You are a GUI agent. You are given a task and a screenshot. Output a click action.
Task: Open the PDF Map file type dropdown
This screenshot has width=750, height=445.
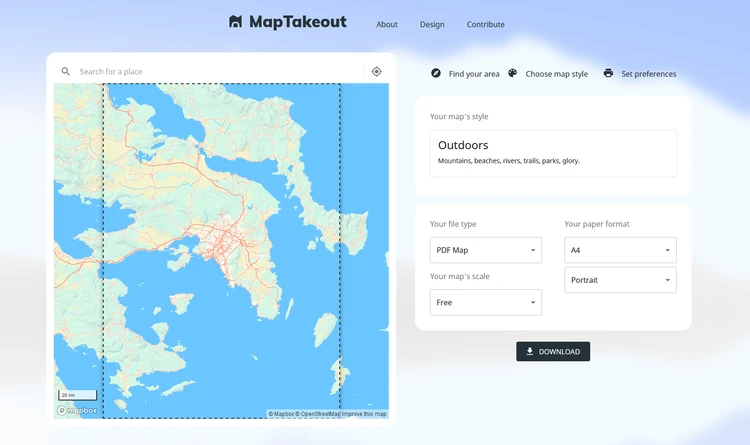485,250
